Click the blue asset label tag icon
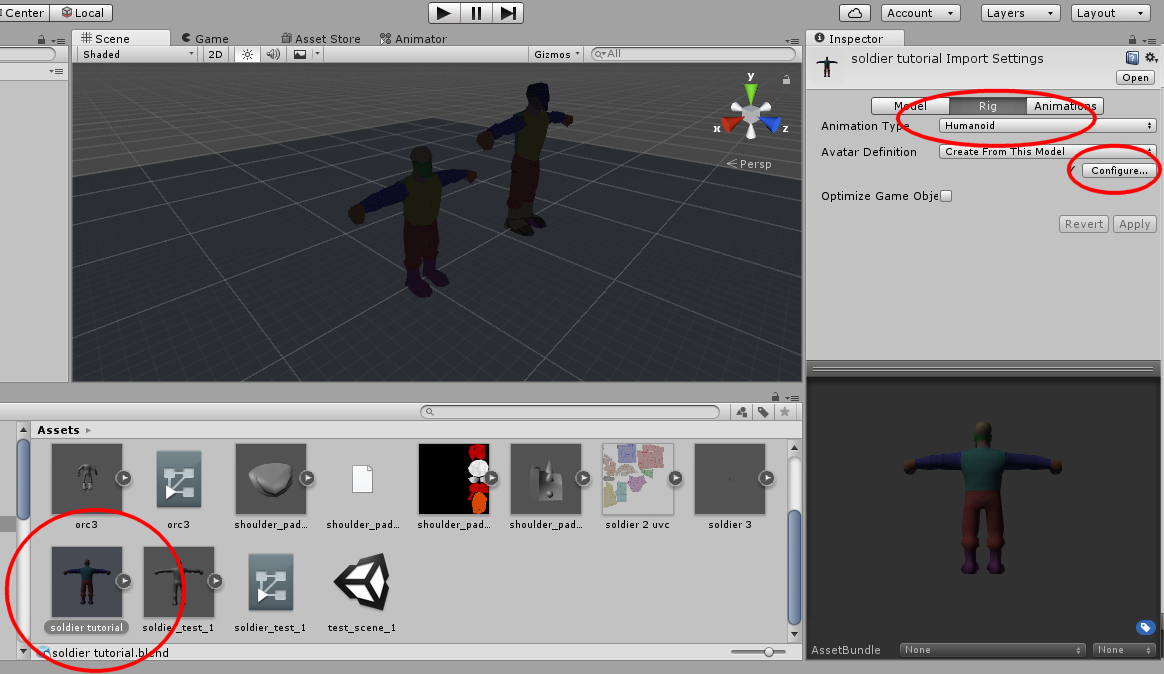 coord(1145,627)
